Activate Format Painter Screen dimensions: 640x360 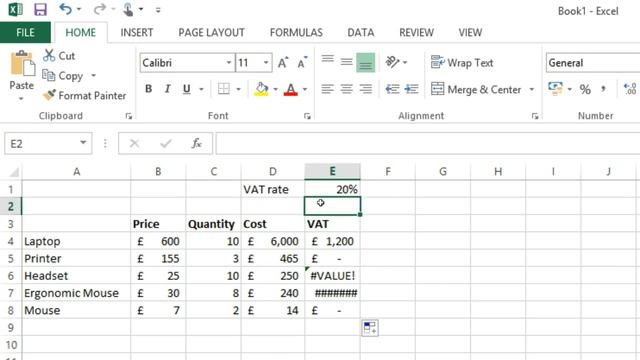click(85, 96)
